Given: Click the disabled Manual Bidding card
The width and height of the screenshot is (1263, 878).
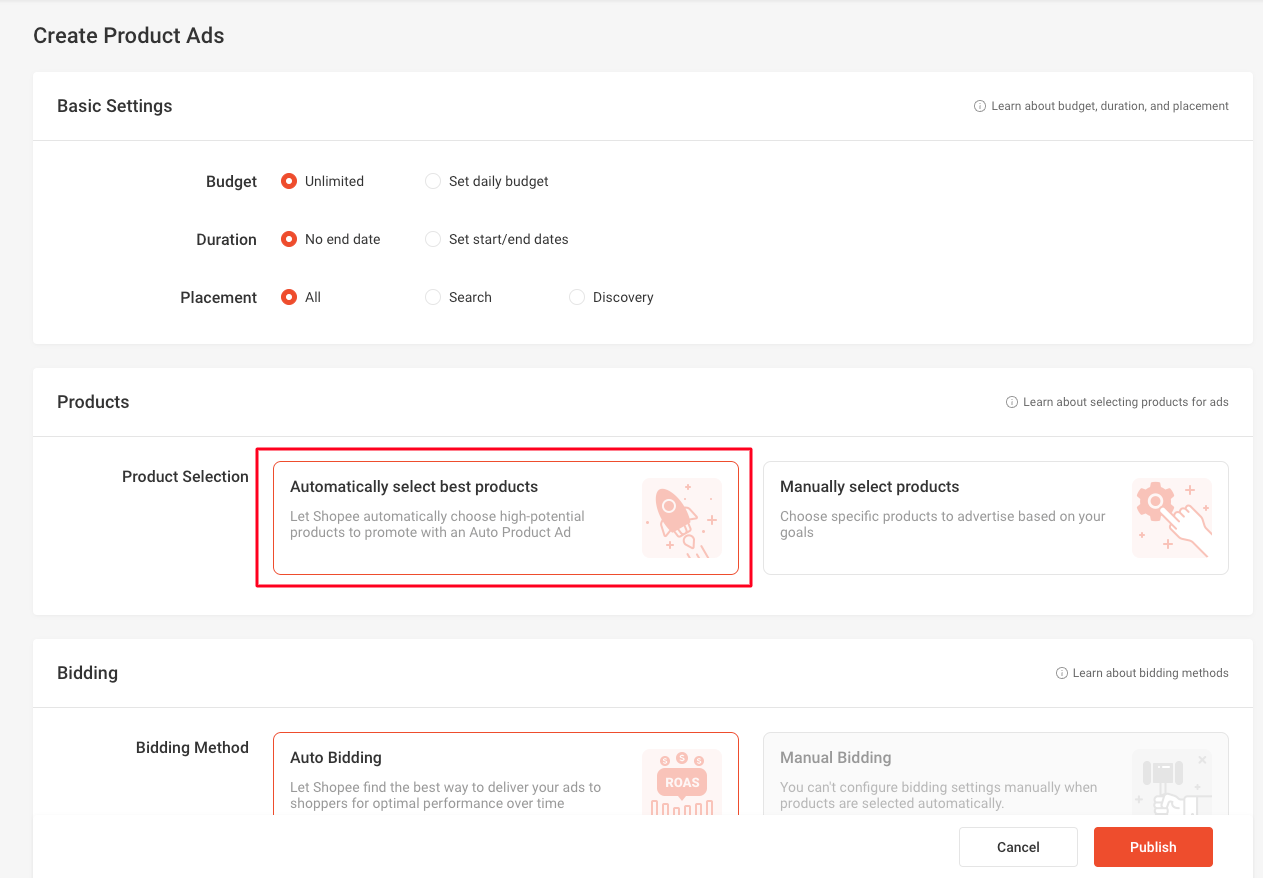Looking at the screenshot, I should point(996,775).
